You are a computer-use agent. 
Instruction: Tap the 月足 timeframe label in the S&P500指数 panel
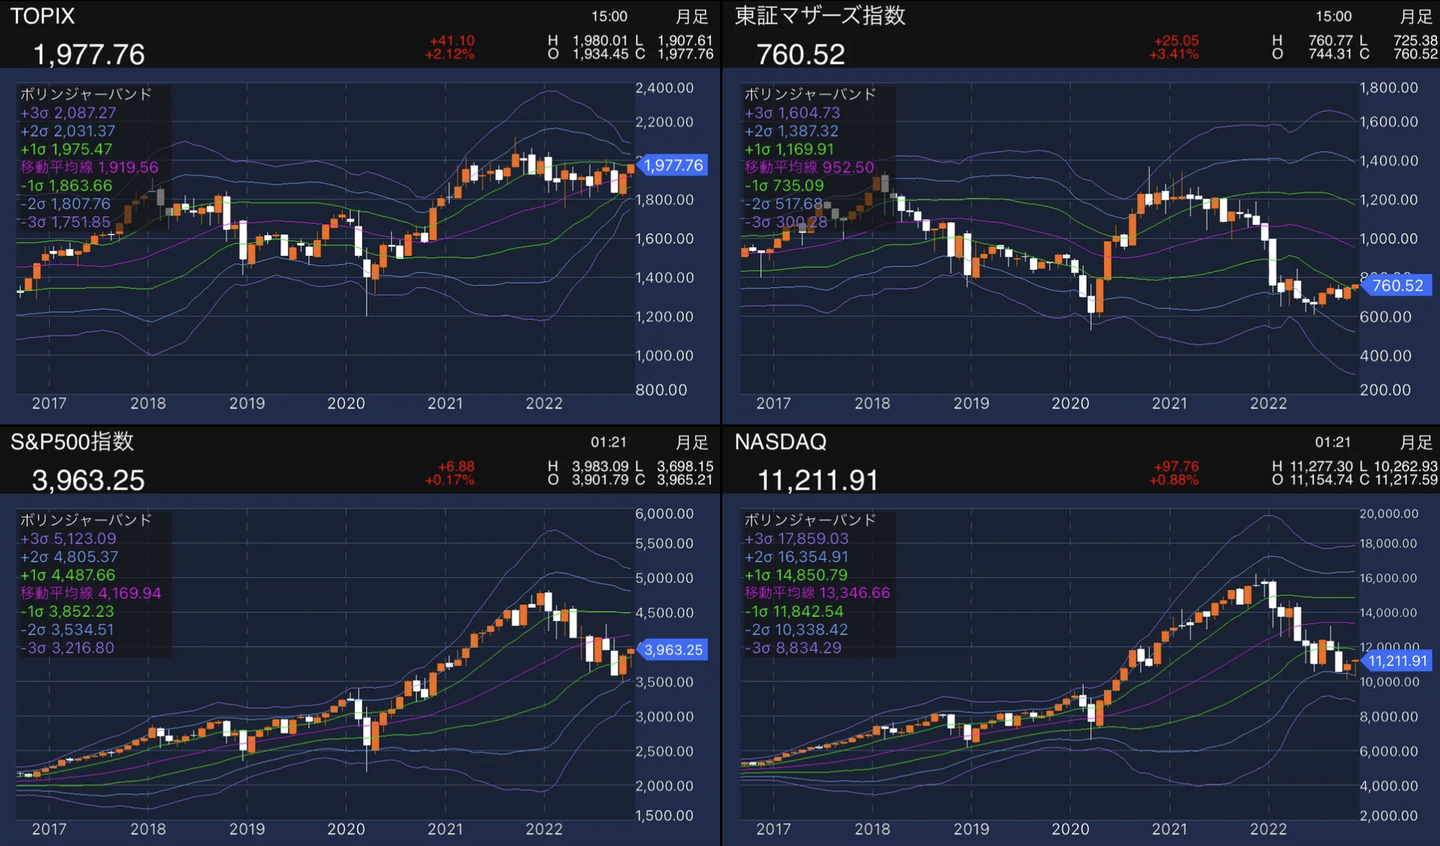pyautogui.click(x=692, y=442)
